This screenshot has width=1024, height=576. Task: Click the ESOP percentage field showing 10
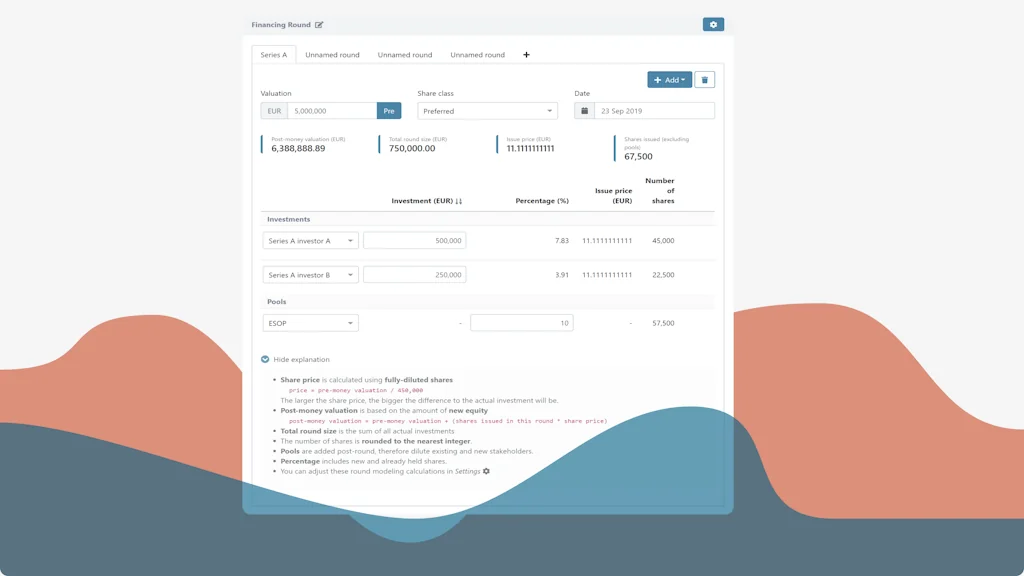click(x=520, y=322)
